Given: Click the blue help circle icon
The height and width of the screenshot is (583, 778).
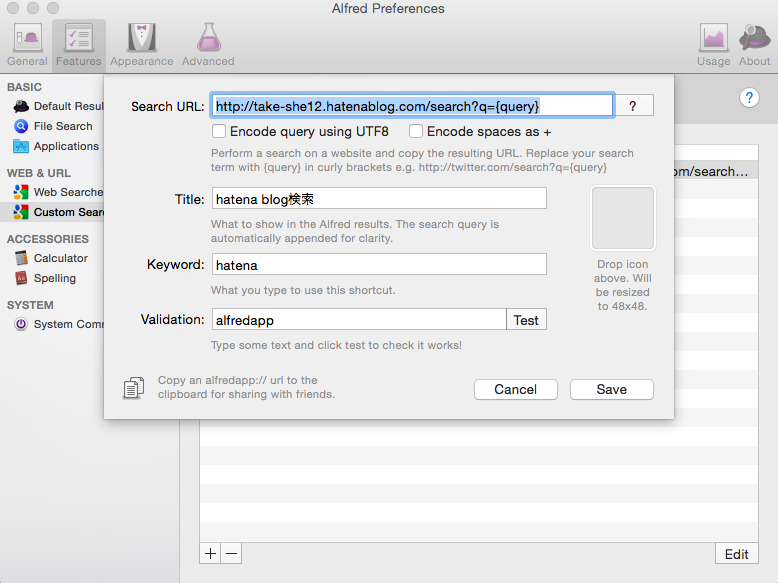Looking at the screenshot, I should (749, 97).
